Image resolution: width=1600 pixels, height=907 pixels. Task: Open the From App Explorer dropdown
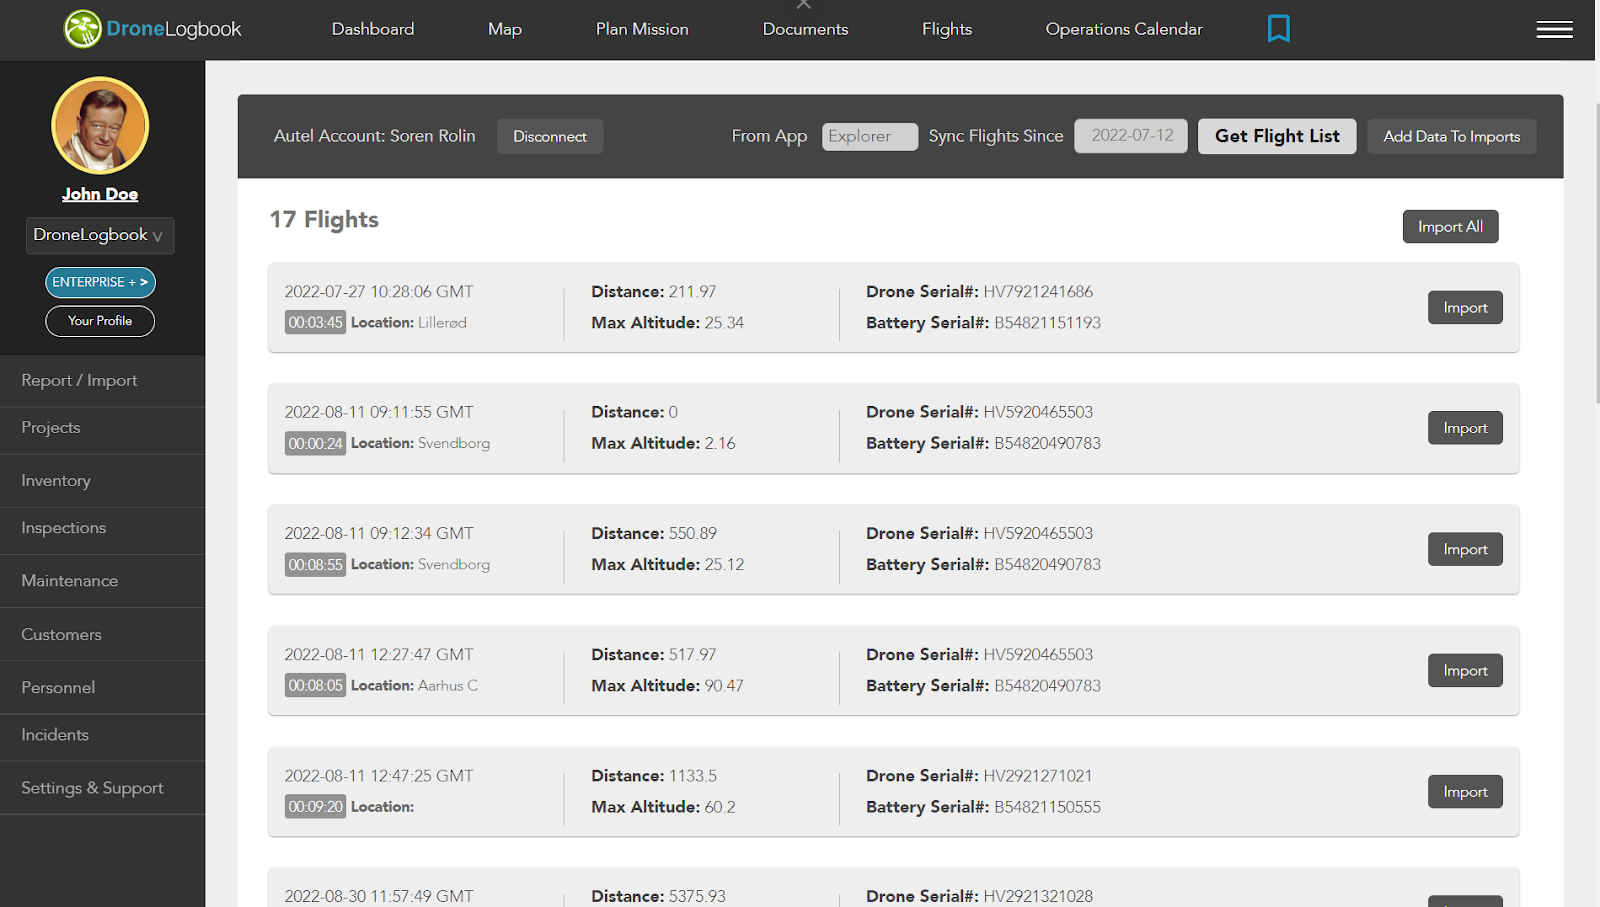point(869,136)
